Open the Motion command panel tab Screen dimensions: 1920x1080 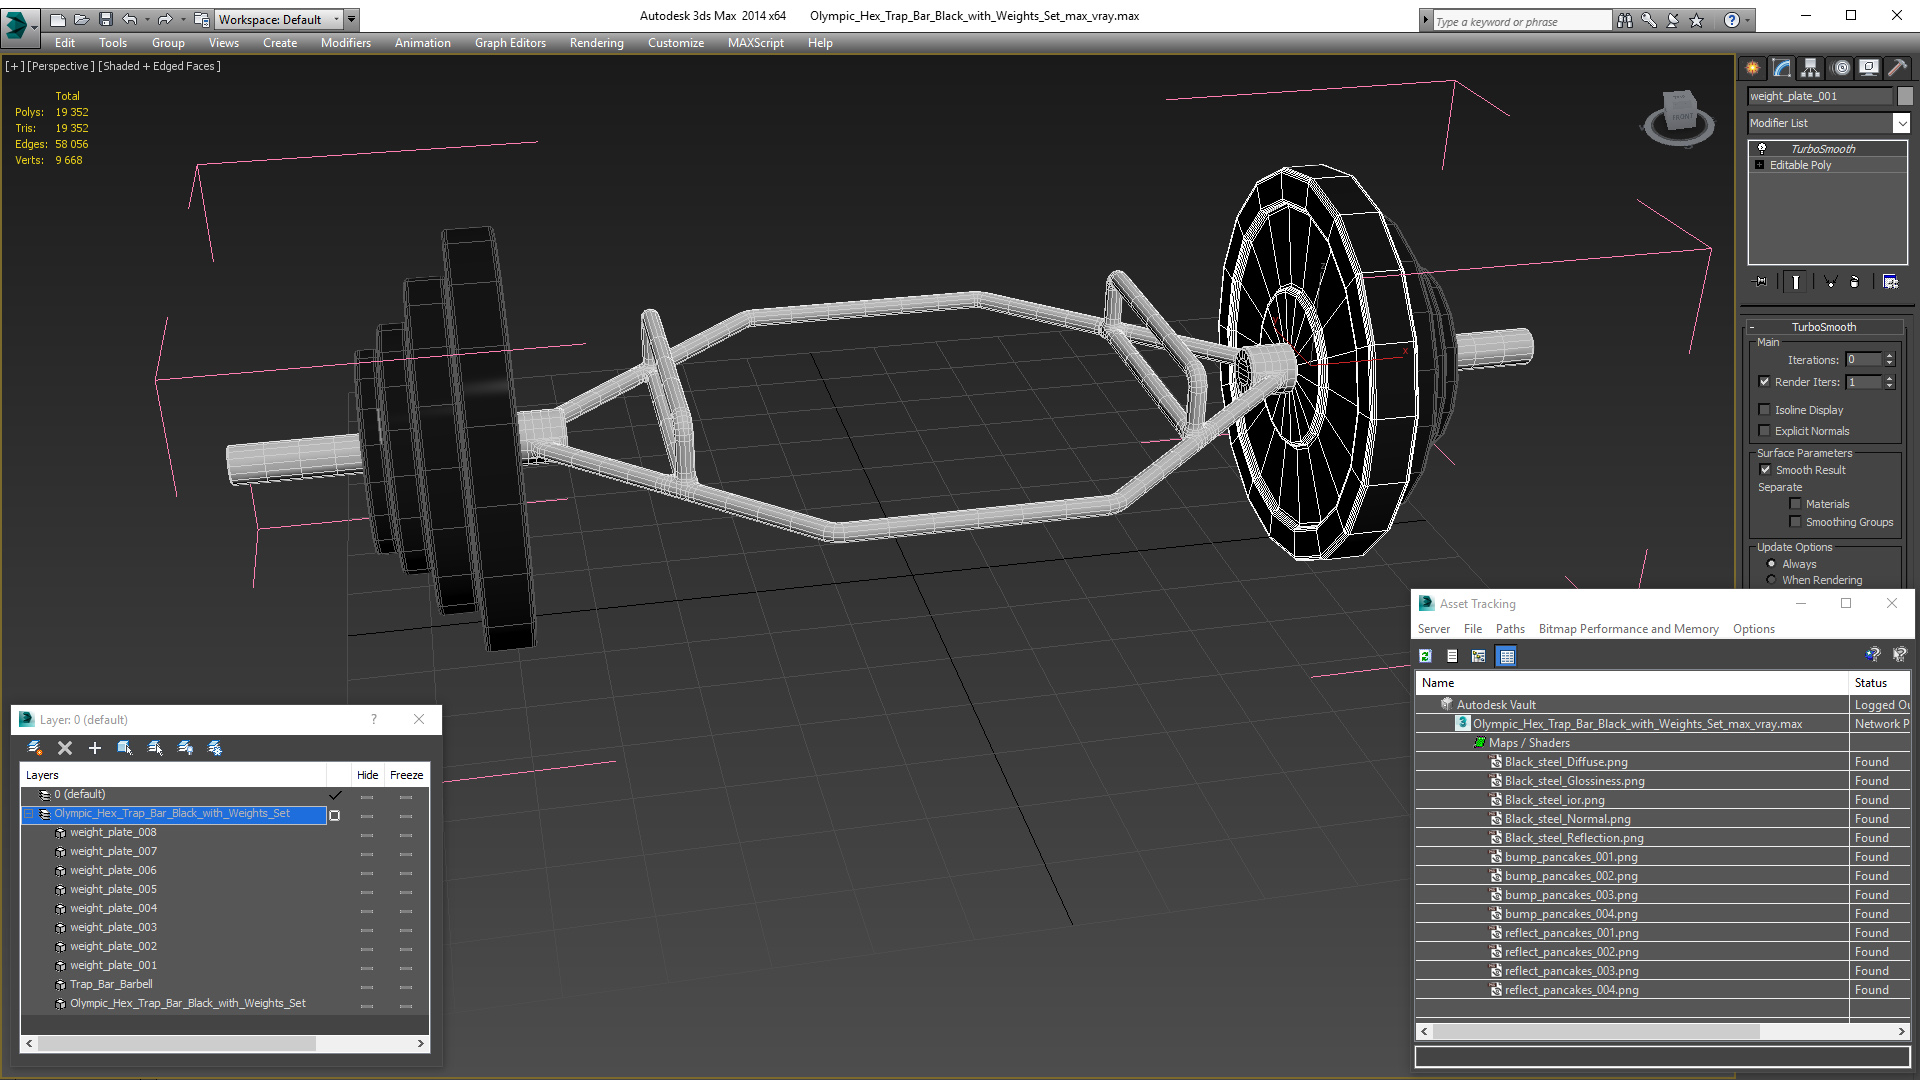click(1840, 68)
